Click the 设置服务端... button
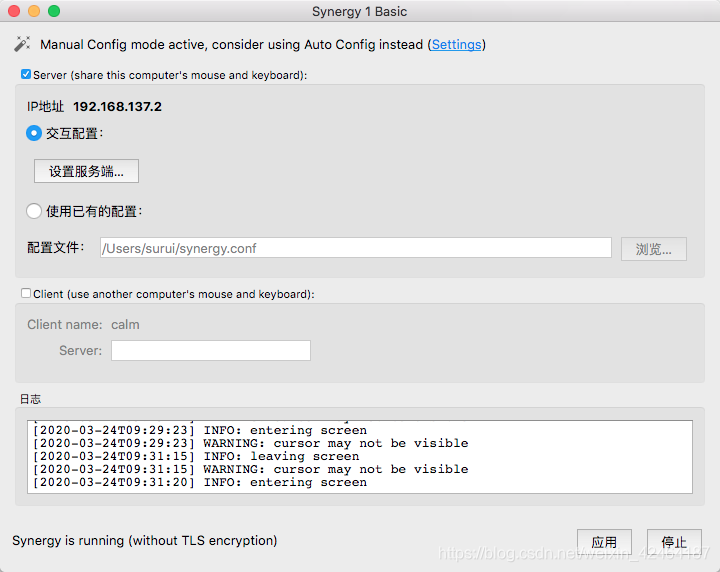Image resolution: width=720 pixels, height=572 pixels. pos(86,171)
